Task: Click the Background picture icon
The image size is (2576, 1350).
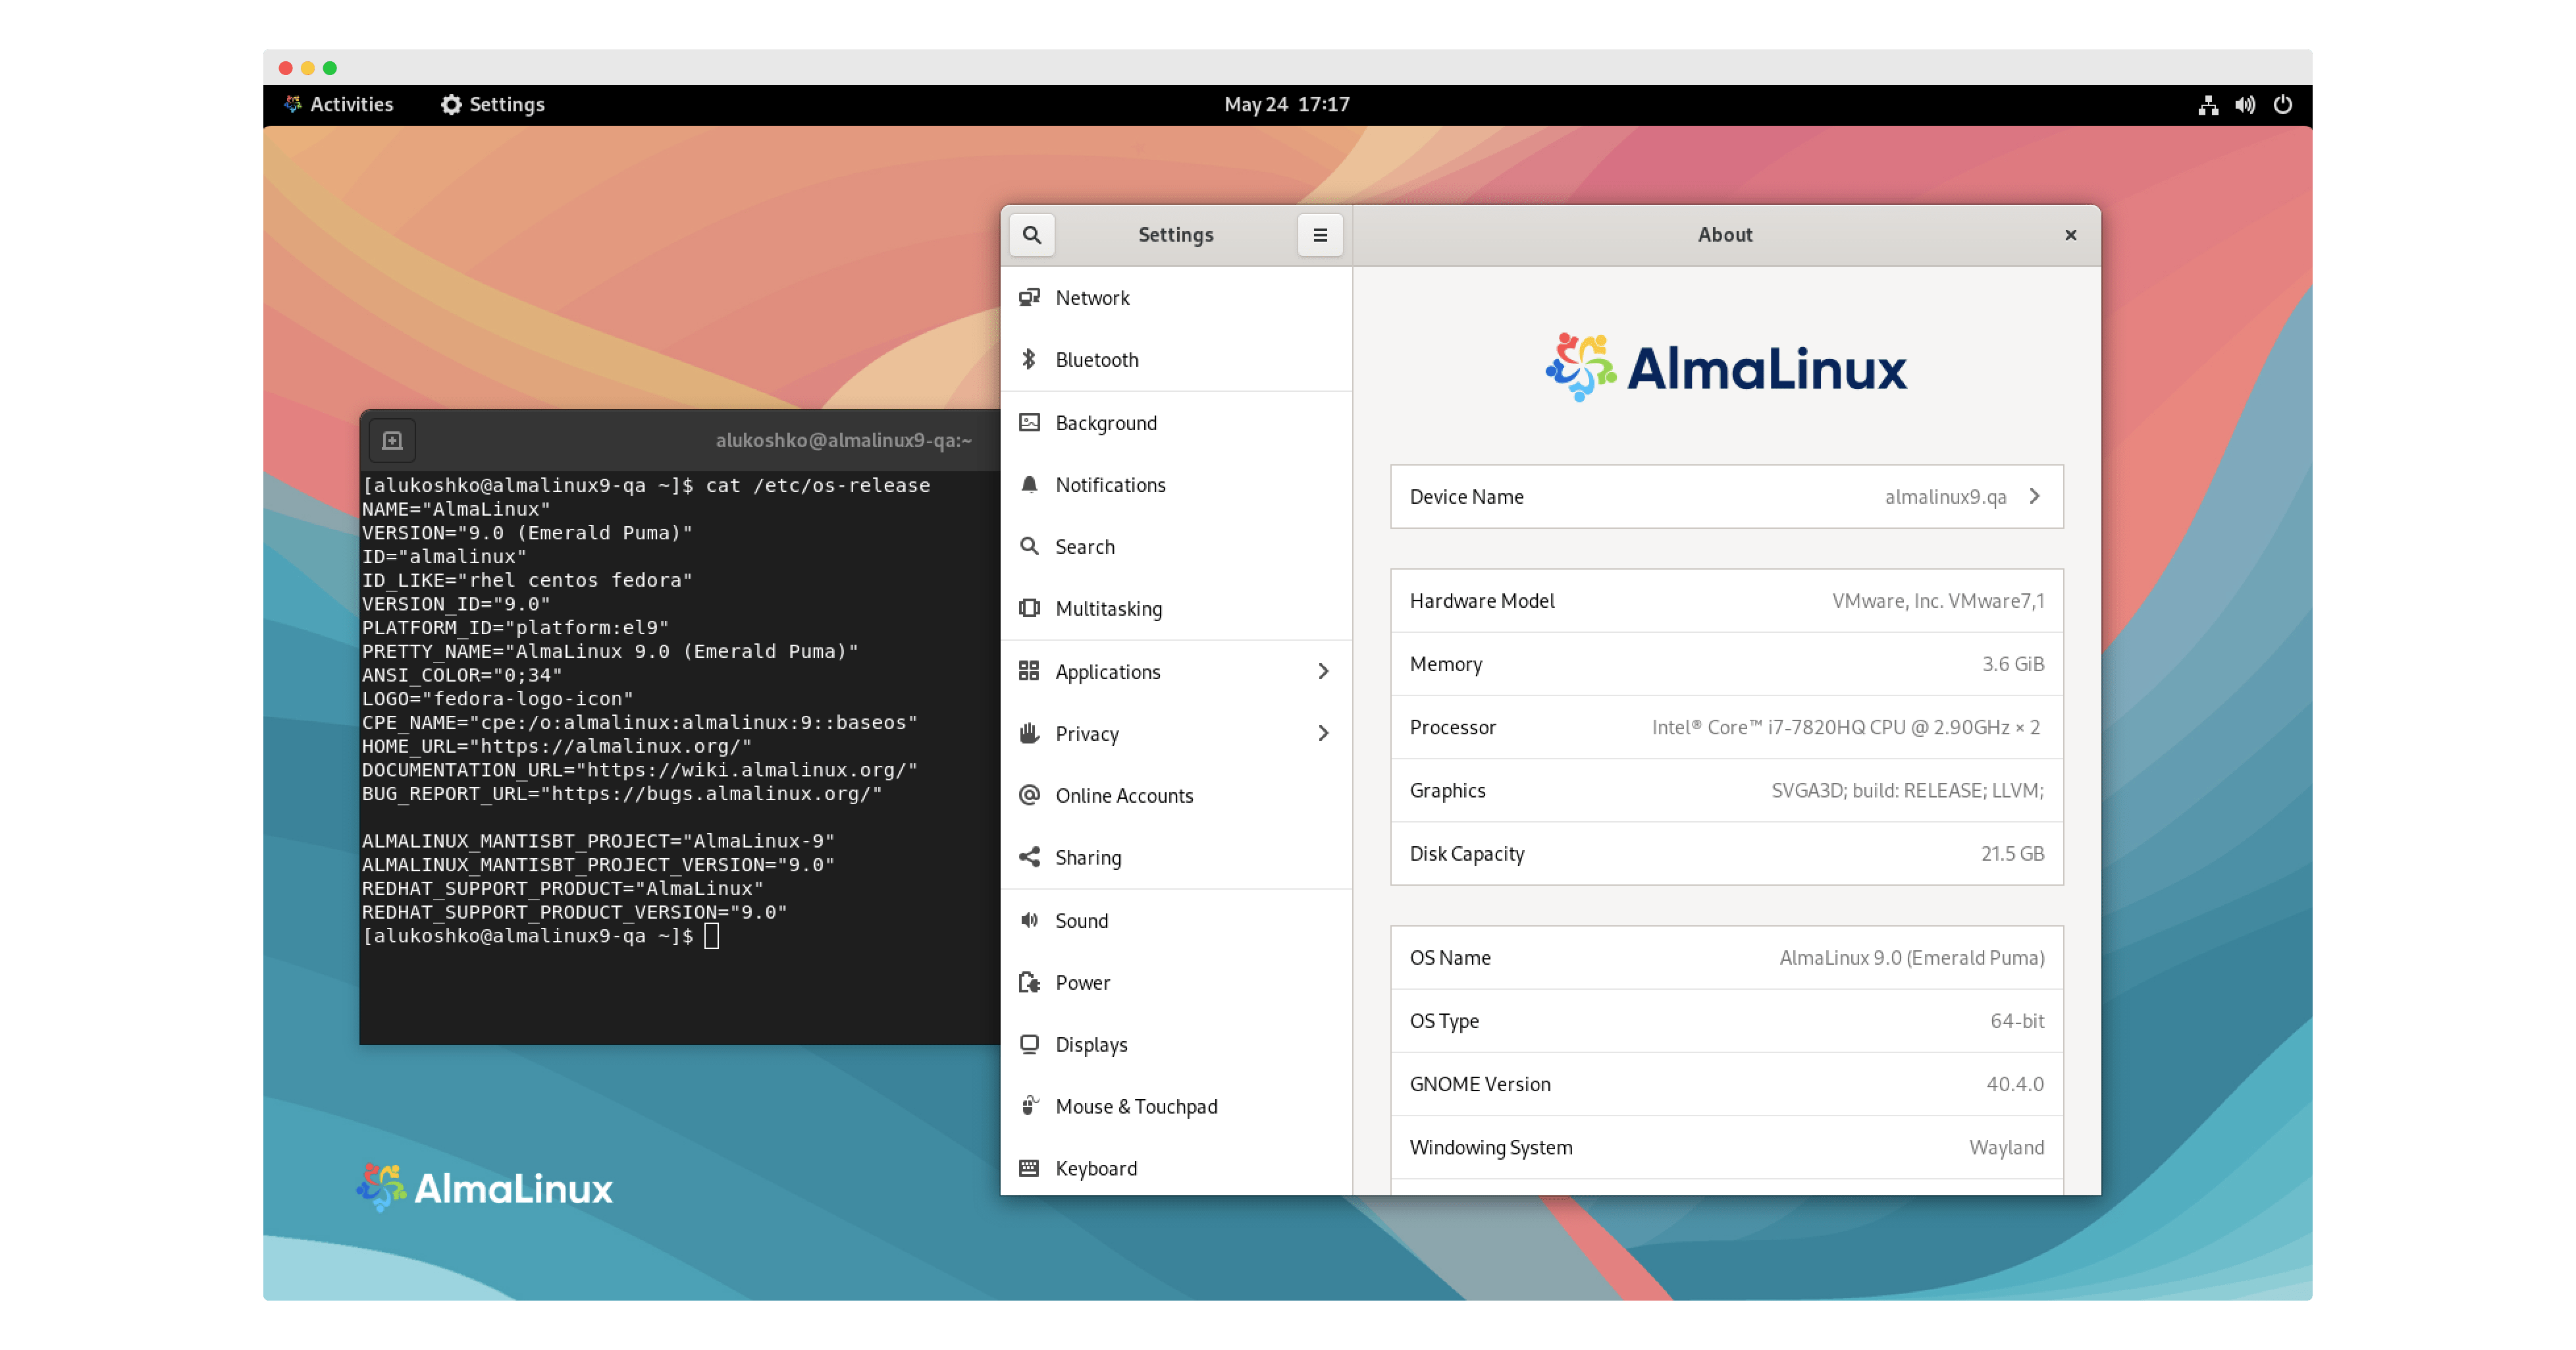Action: coord(1029,422)
